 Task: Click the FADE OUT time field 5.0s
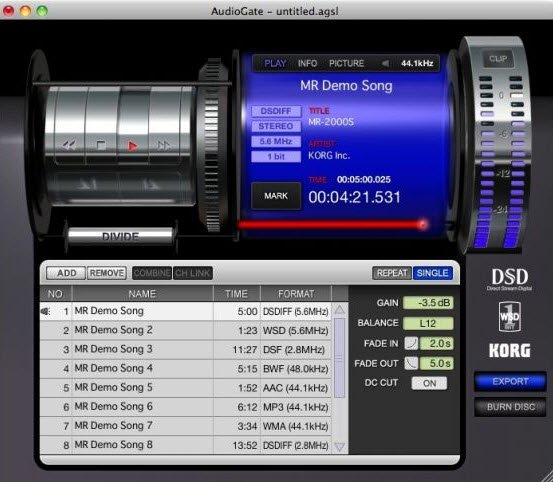click(437, 363)
